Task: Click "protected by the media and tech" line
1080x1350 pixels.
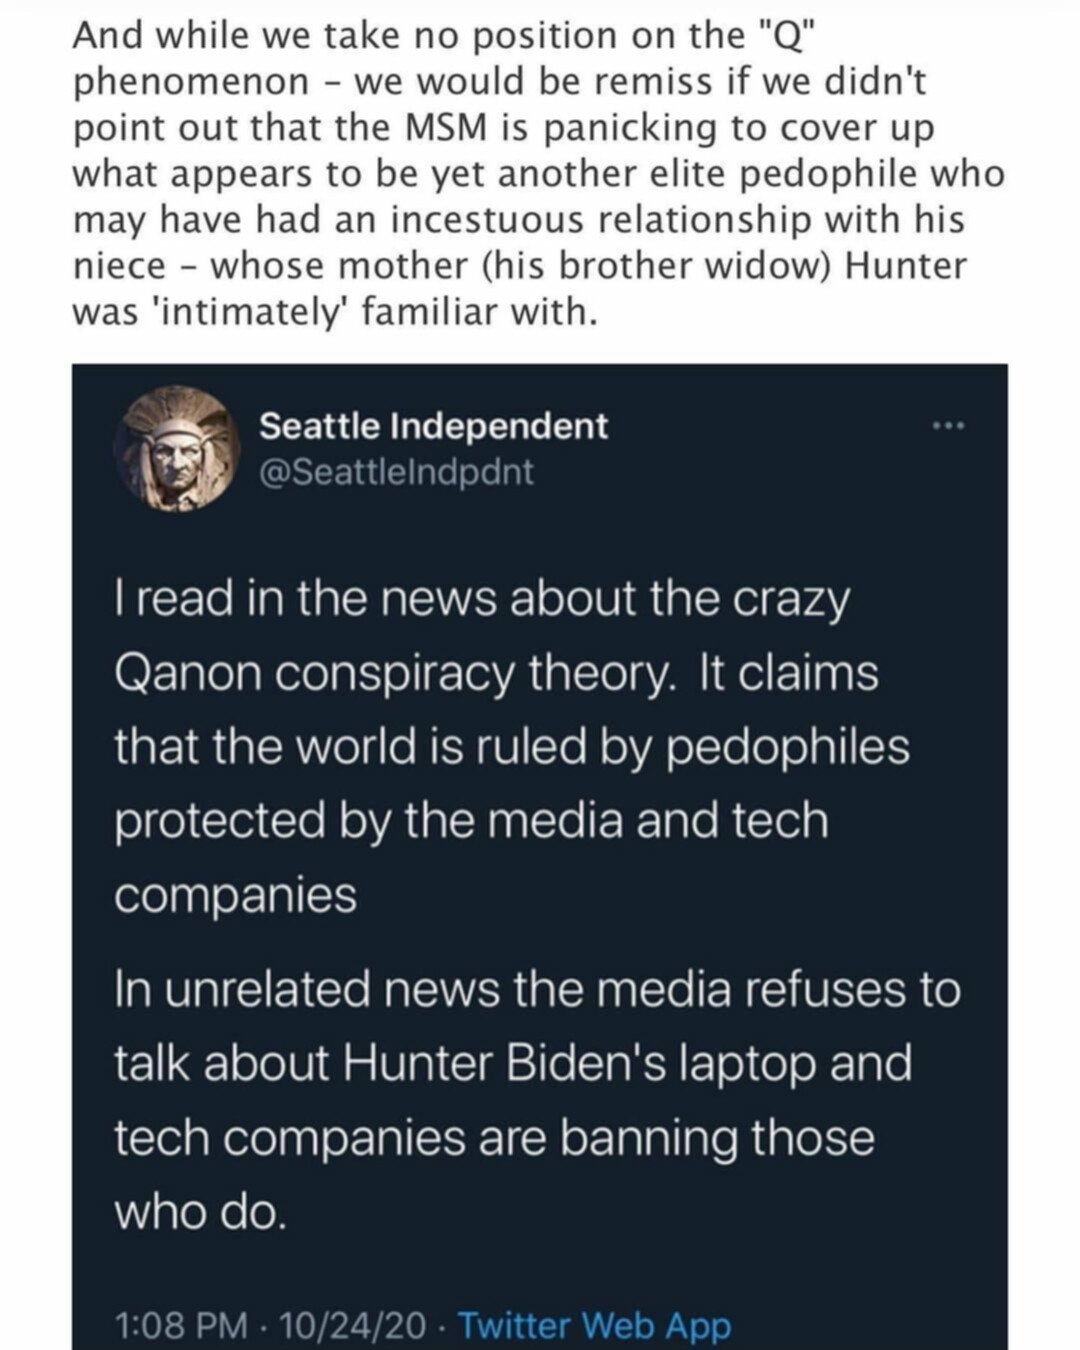Action: click(471, 821)
